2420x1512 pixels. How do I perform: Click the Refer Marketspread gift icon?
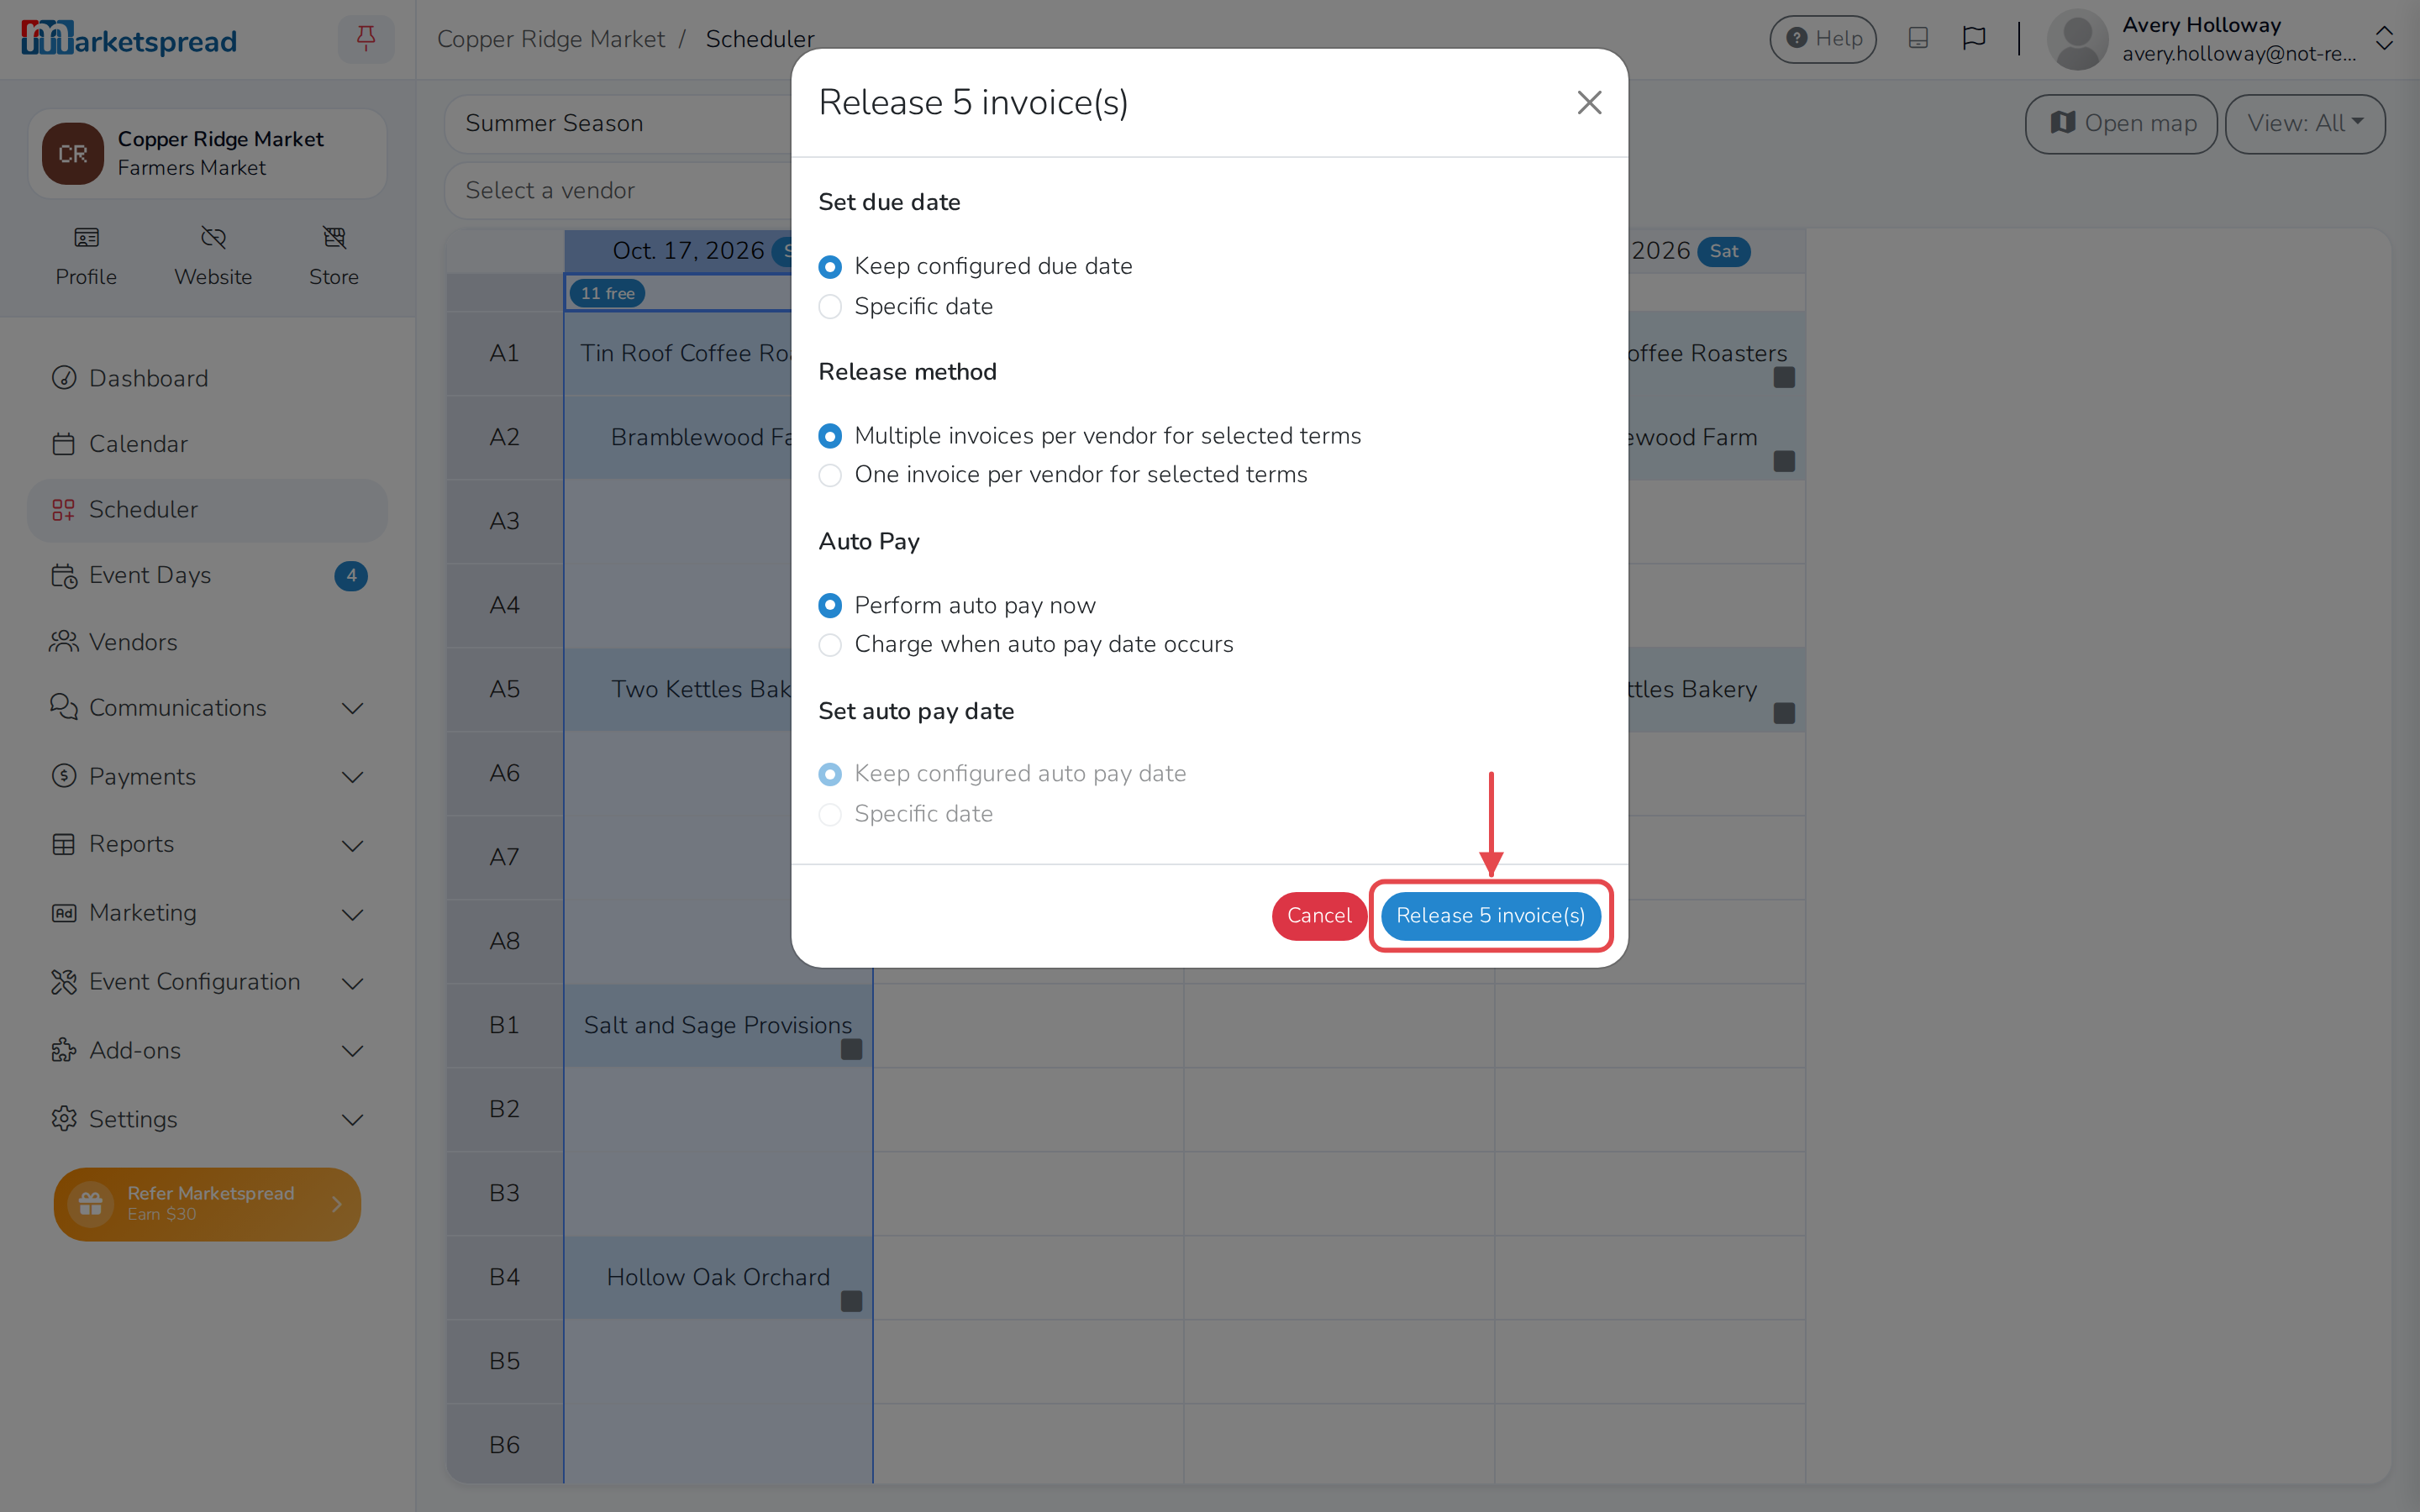[91, 1204]
